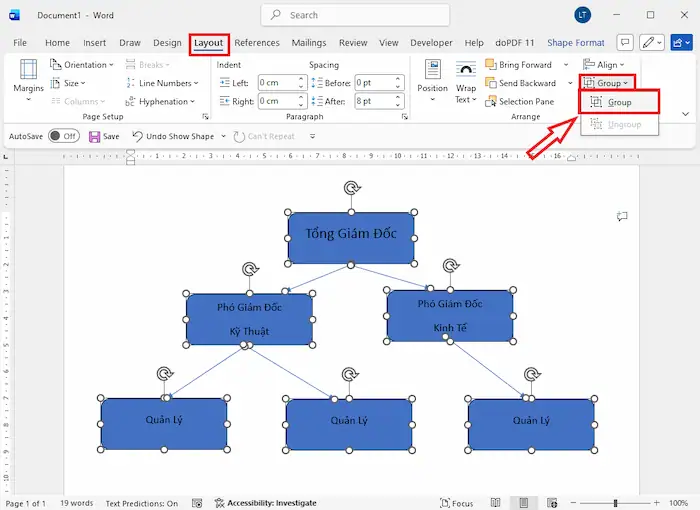Open the Selection Pane
The height and width of the screenshot is (510, 700).
click(523, 101)
